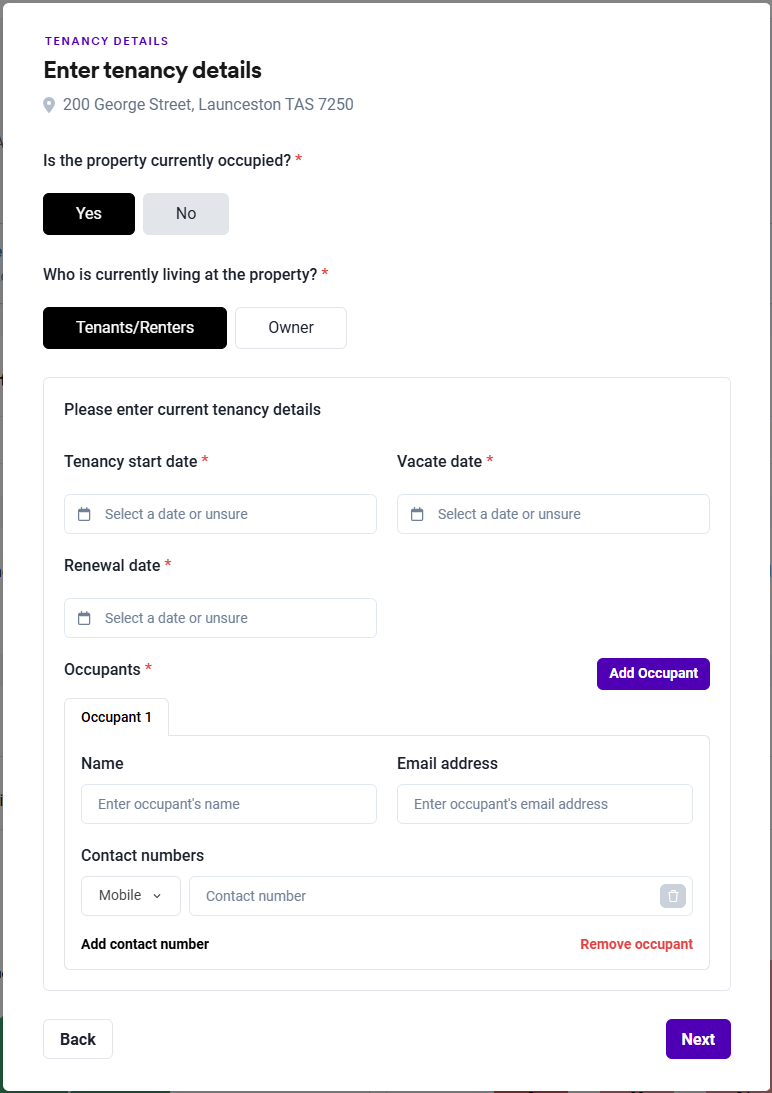Click calendar icon in Vacate date field
This screenshot has width=772, height=1093.
418,514
